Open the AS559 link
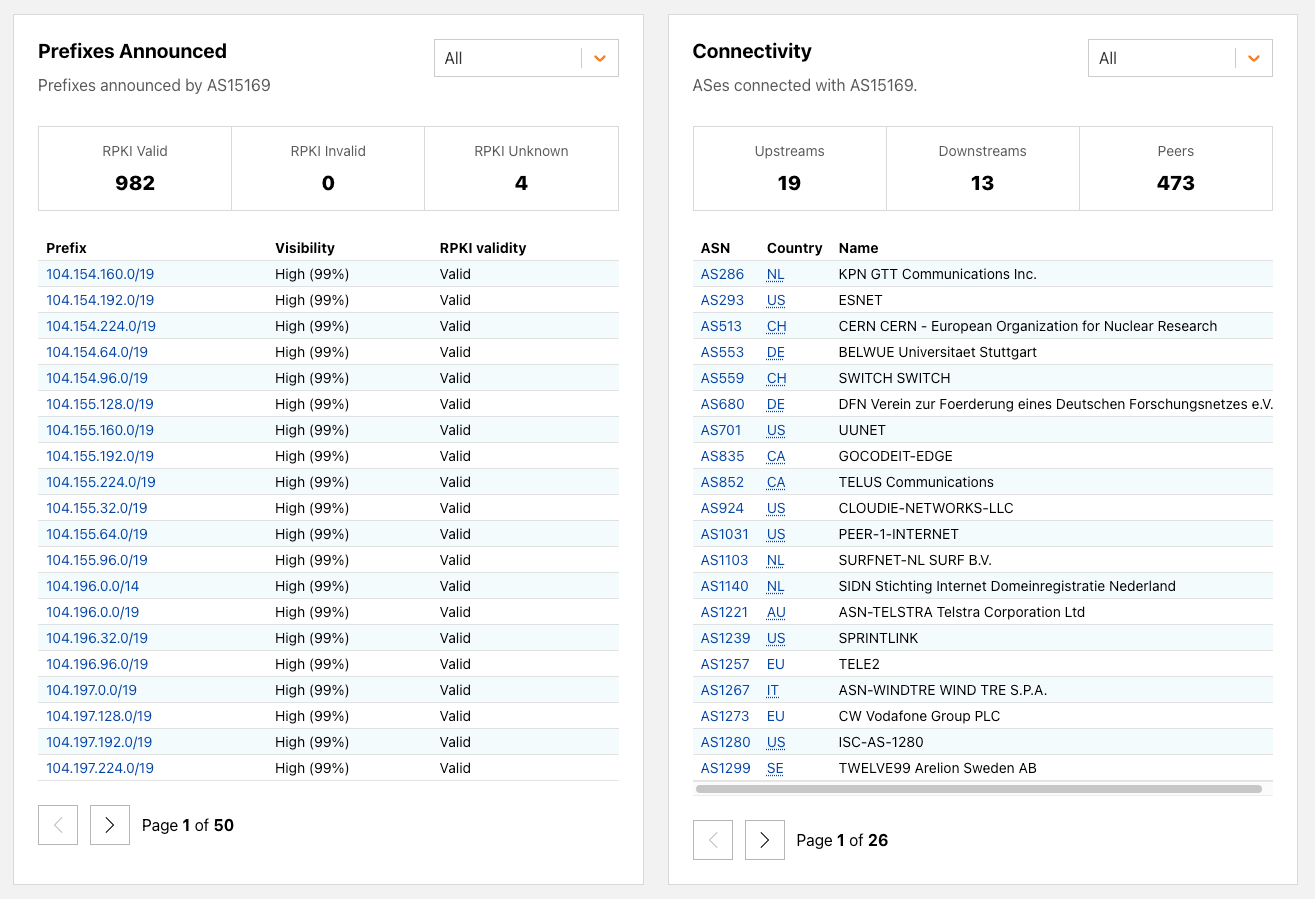 pyautogui.click(x=722, y=378)
